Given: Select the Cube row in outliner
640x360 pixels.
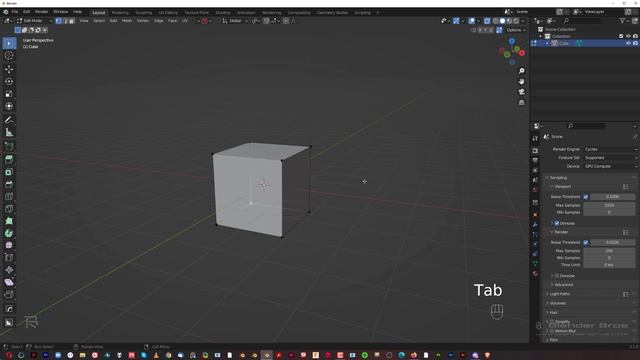Looking at the screenshot, I should (584, 43).
